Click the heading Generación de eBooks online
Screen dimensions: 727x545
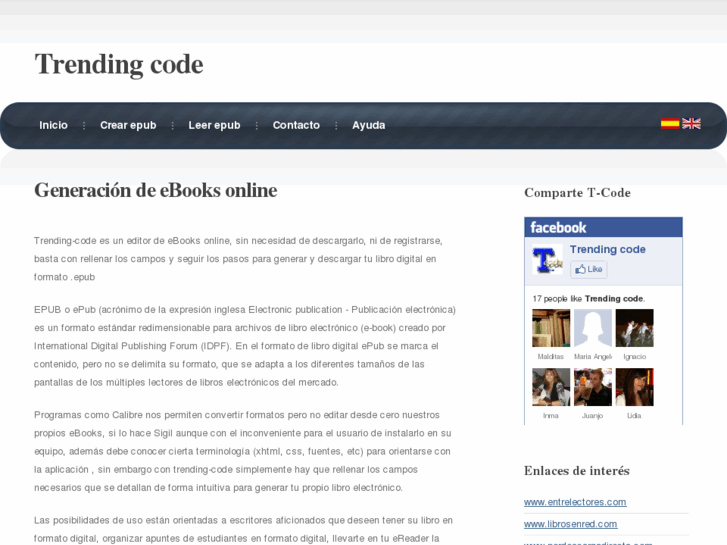pyautogui.click(x=156, y=191)
